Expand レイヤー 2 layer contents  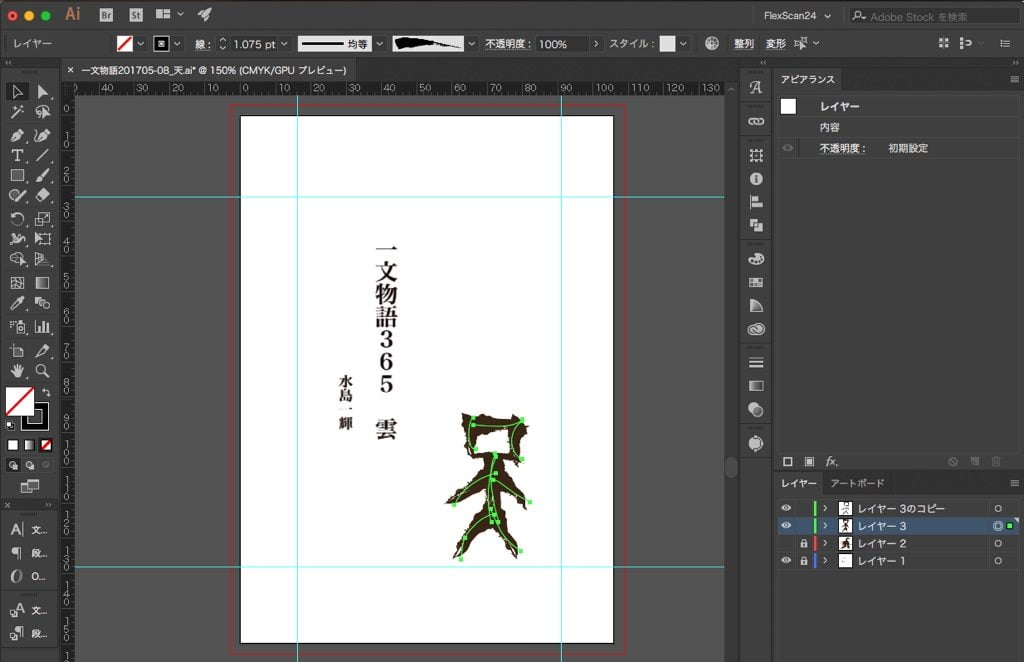coord(825,543)
